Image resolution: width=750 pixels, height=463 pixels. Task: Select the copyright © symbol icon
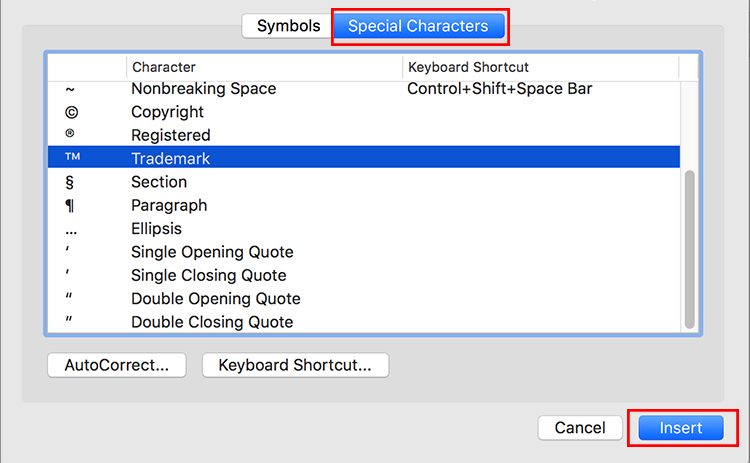(x=71, y=112)
